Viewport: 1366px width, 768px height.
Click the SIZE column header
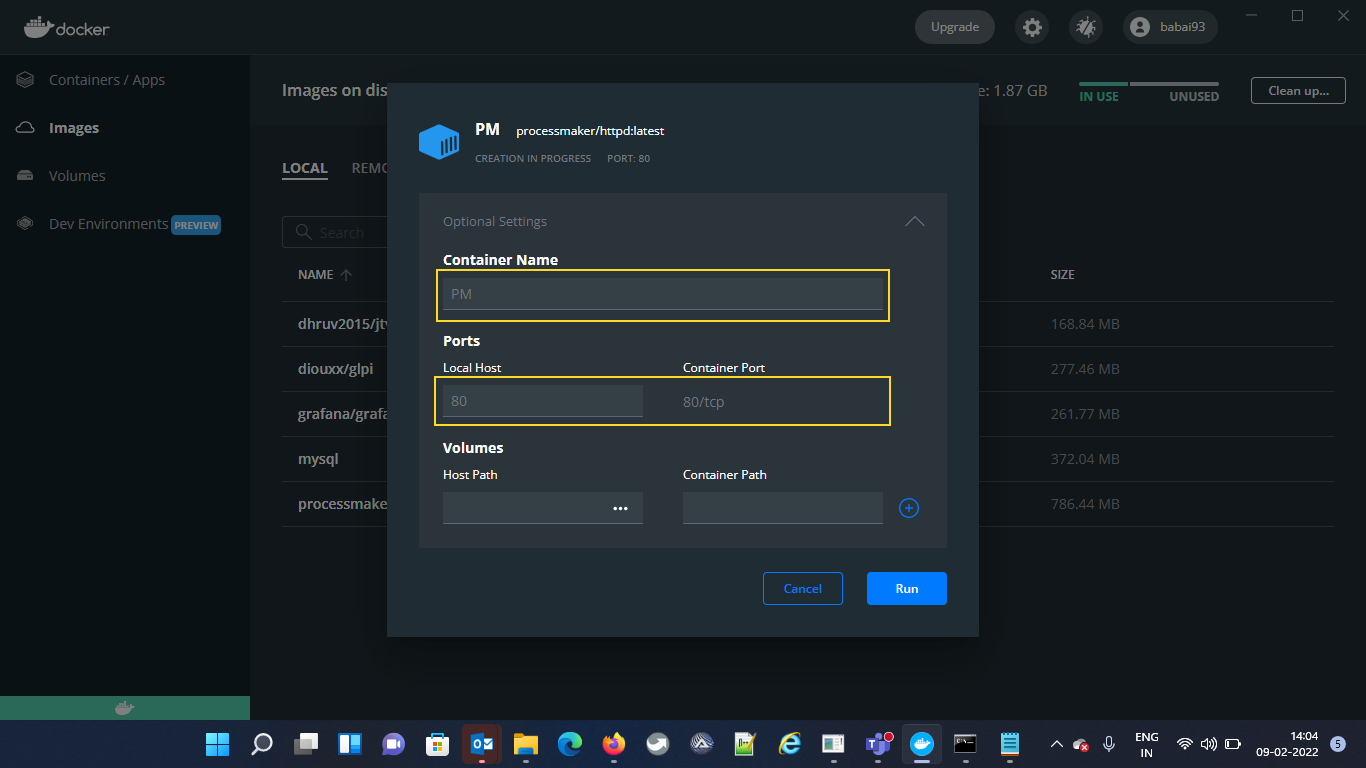(x=1062, y=274)
